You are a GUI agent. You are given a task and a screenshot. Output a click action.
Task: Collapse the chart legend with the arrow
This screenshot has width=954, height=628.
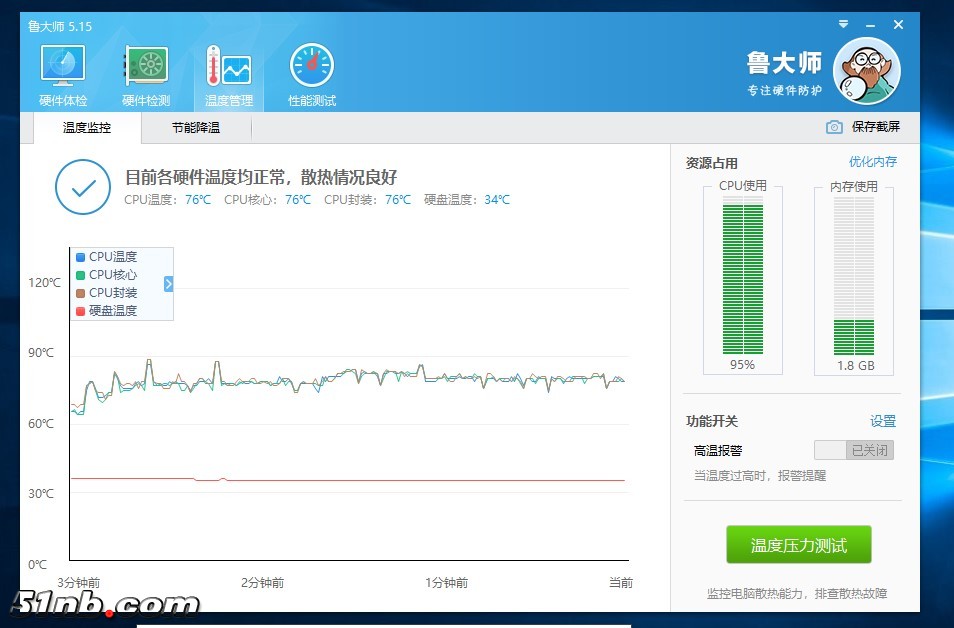click(168, 284)
